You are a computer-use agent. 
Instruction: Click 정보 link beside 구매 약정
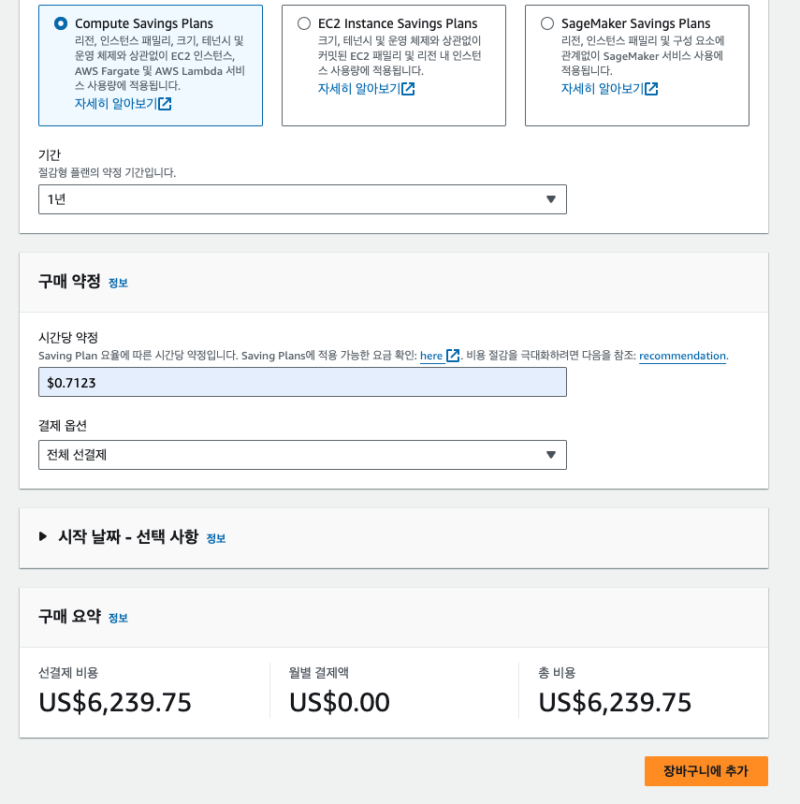tap(118, 283)
